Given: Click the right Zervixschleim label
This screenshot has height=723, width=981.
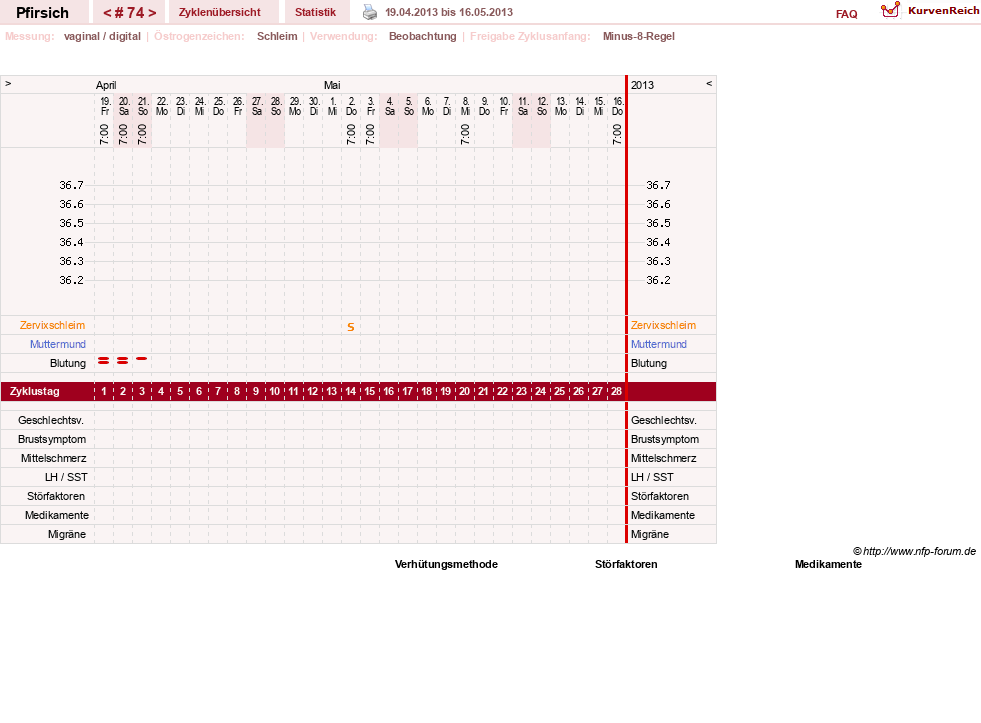Looking at the screenshot, I should click(x=663, y=325).
